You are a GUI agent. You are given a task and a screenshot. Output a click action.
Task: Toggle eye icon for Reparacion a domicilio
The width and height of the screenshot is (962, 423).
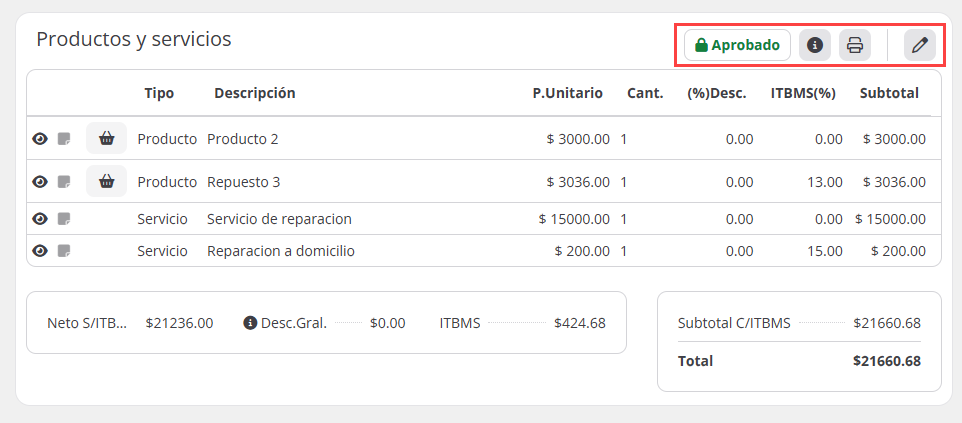pos(40,251)
